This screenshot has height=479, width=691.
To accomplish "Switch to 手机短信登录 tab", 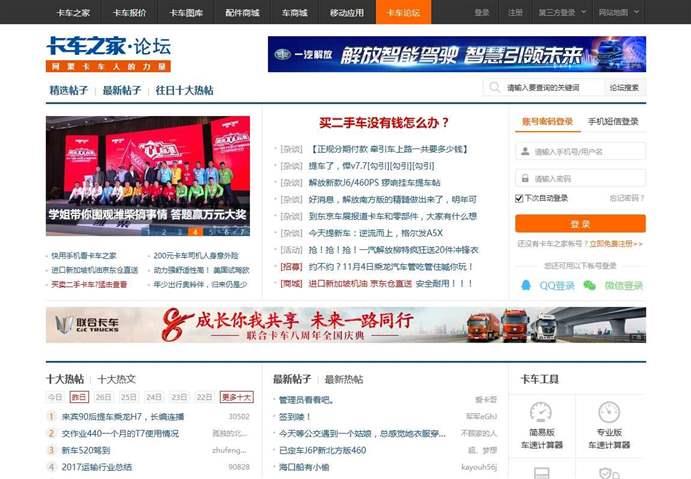I will click(613, 122).
